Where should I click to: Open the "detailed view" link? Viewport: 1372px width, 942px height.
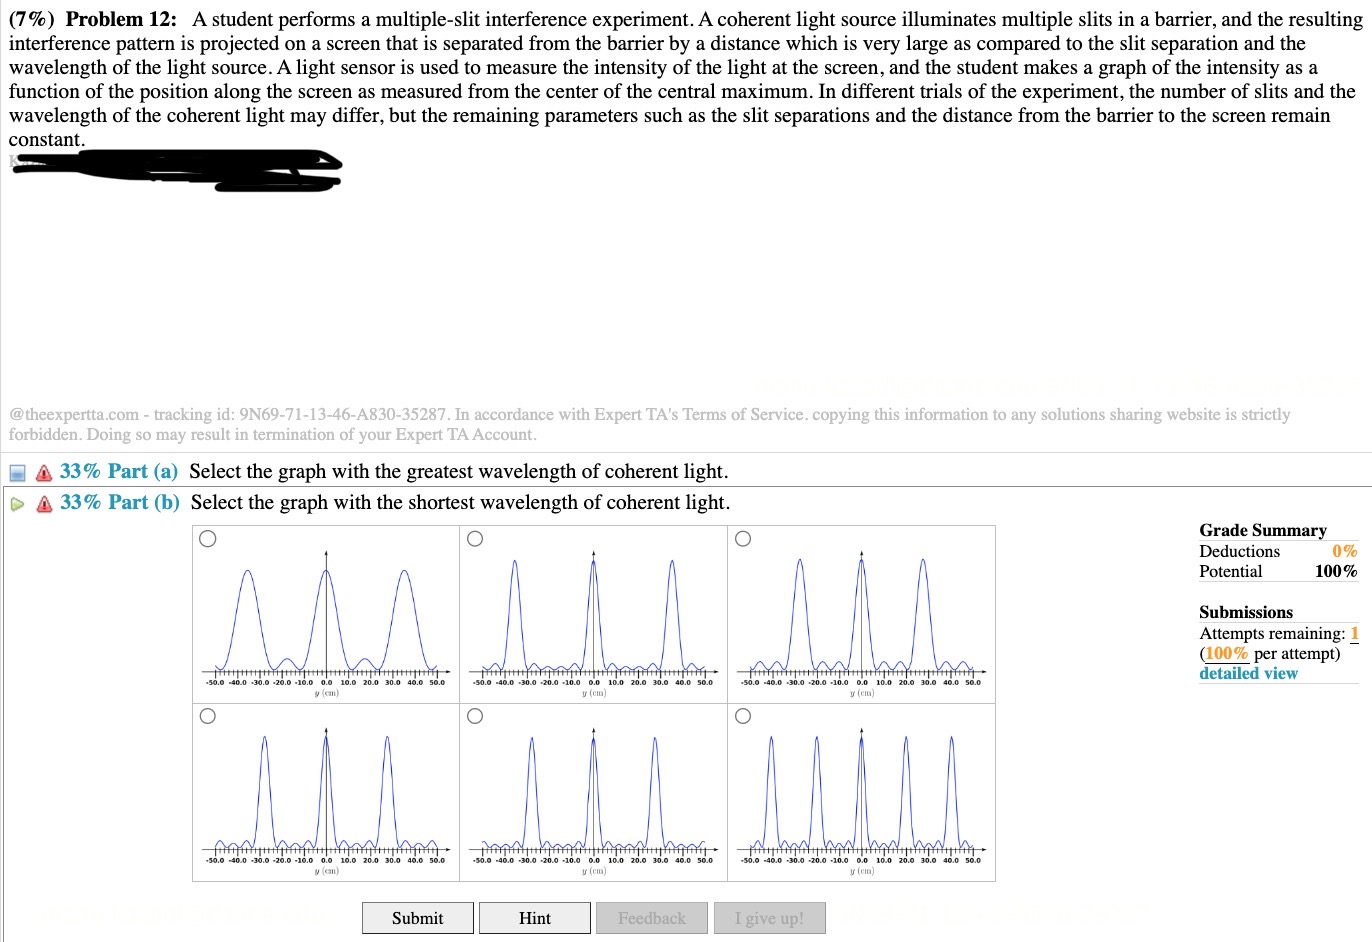click(x=1247, y=673)
